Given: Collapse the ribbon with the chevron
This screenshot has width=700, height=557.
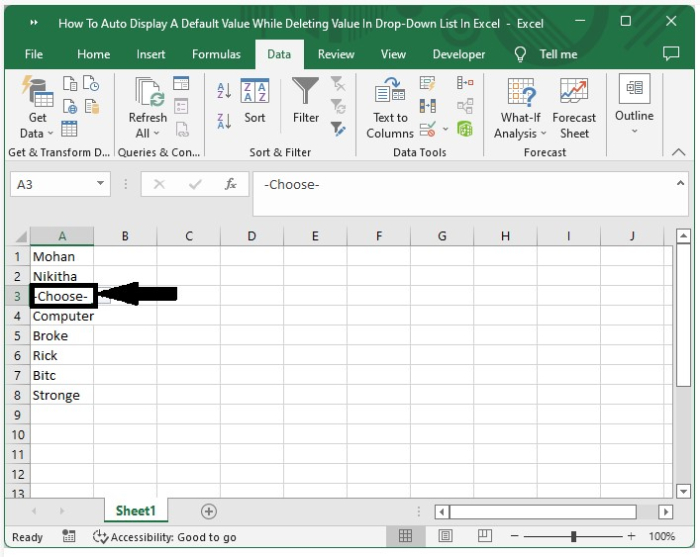Looking at the screenshot, I should (x=679, y=152).
